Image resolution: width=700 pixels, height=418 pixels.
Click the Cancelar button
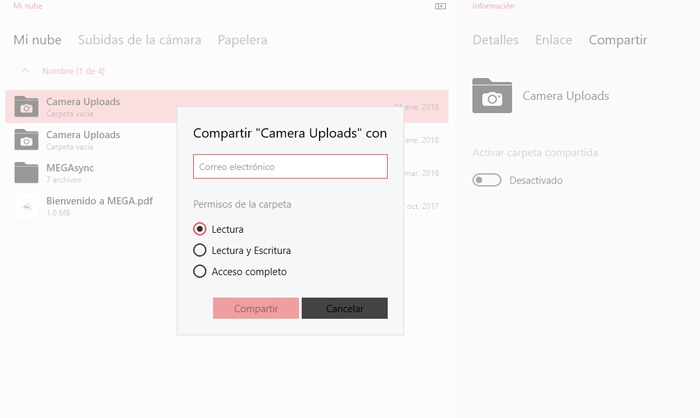click(x=345, y=308)
